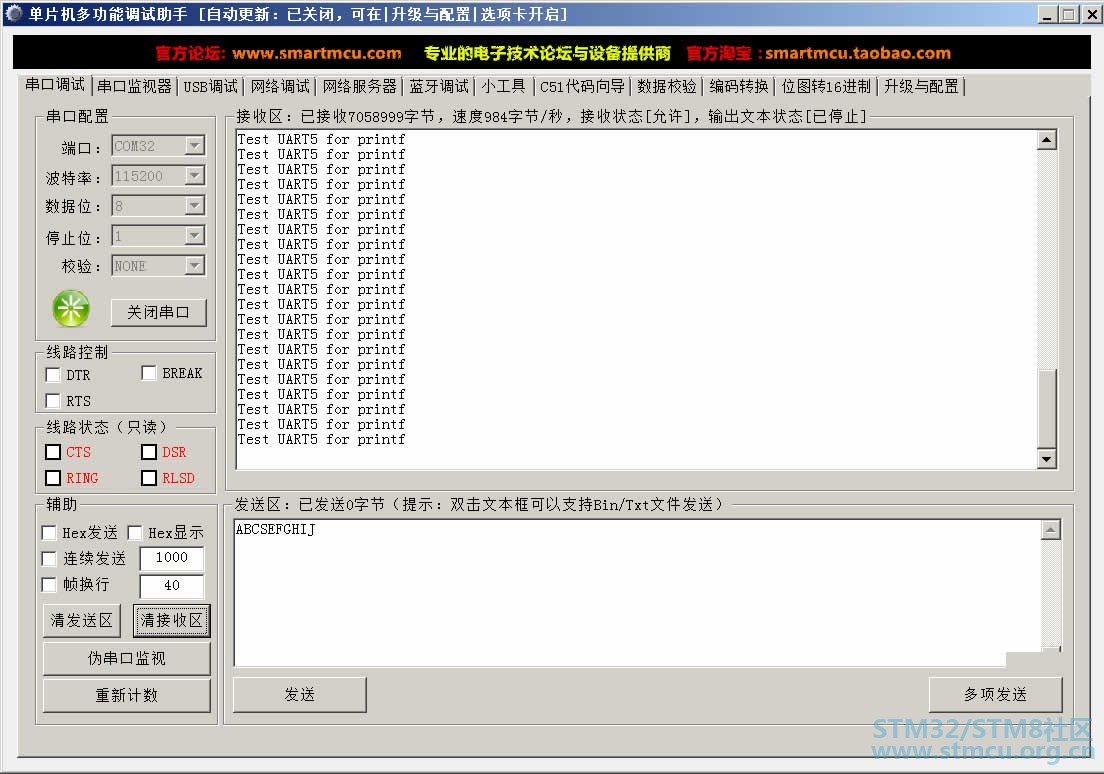Screen dimensions: 1104x774
Task: Switch to the 串口调试 tab
Action: [55, 85]
